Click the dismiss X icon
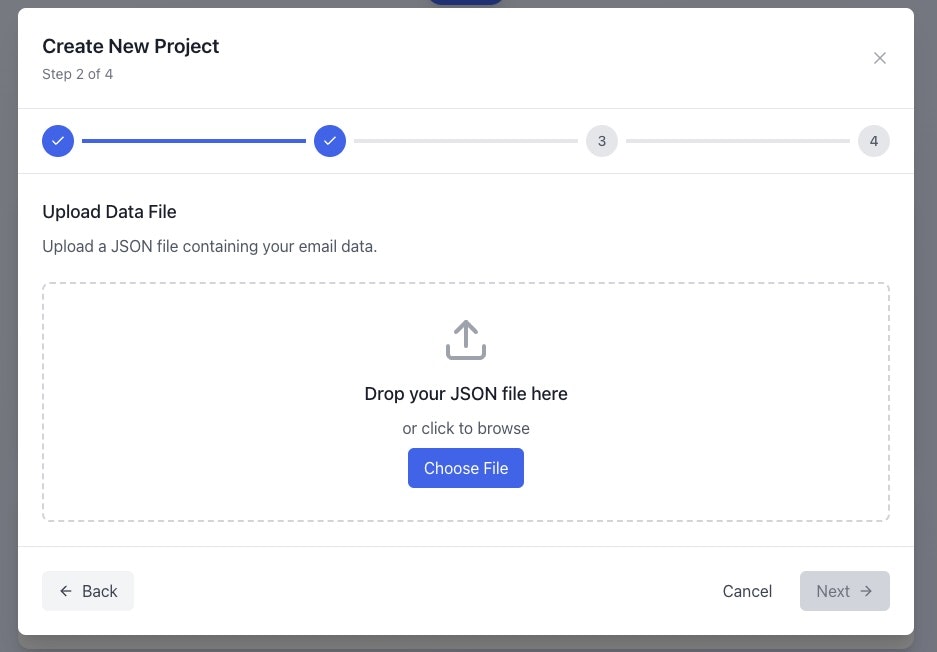This screenshot has height=652, width=937. (x=880, y=58)
